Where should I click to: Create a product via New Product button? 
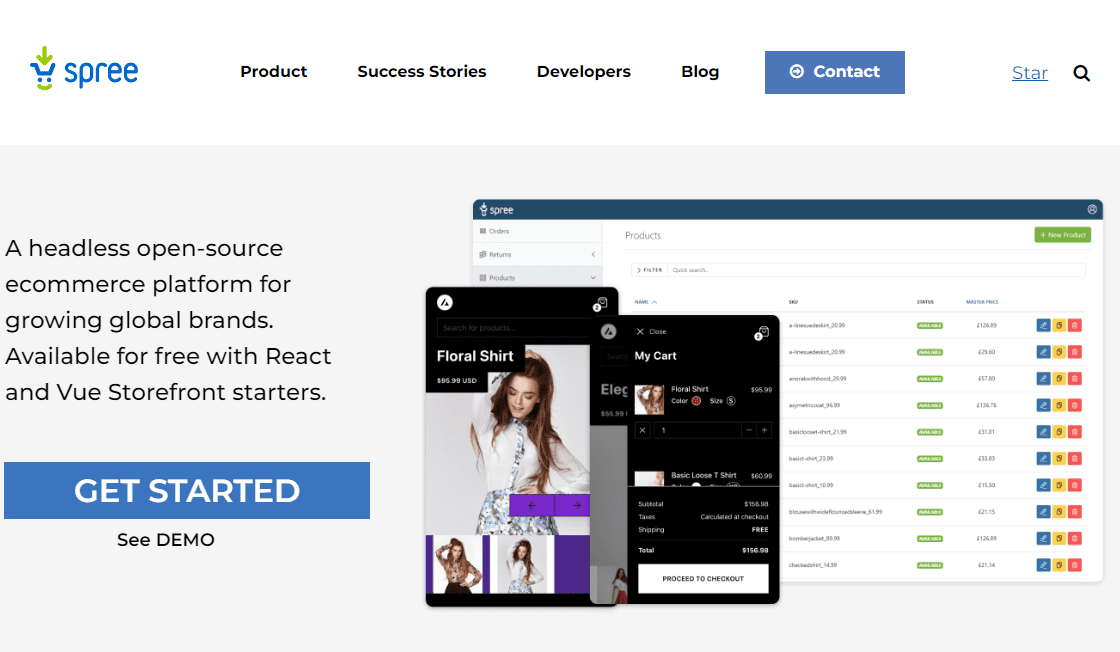click(x=1062, y=233)
